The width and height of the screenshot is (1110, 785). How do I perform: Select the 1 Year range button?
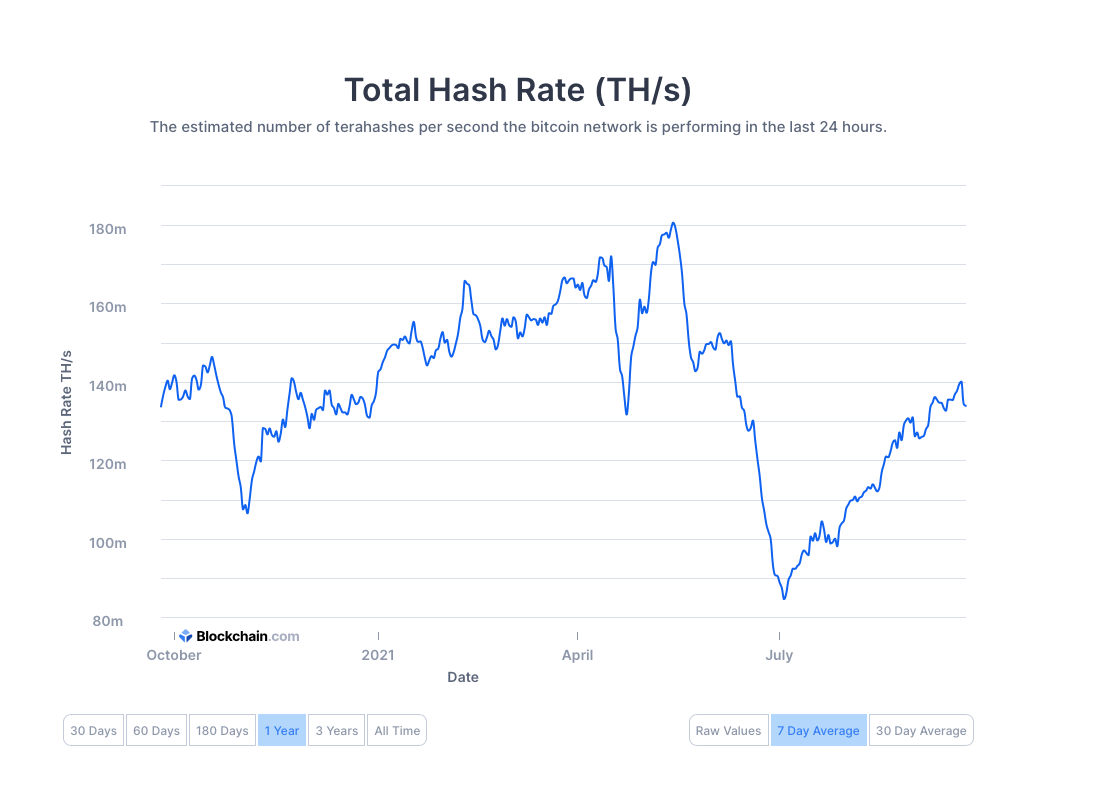pyautogui.click(x=282, y=731)
